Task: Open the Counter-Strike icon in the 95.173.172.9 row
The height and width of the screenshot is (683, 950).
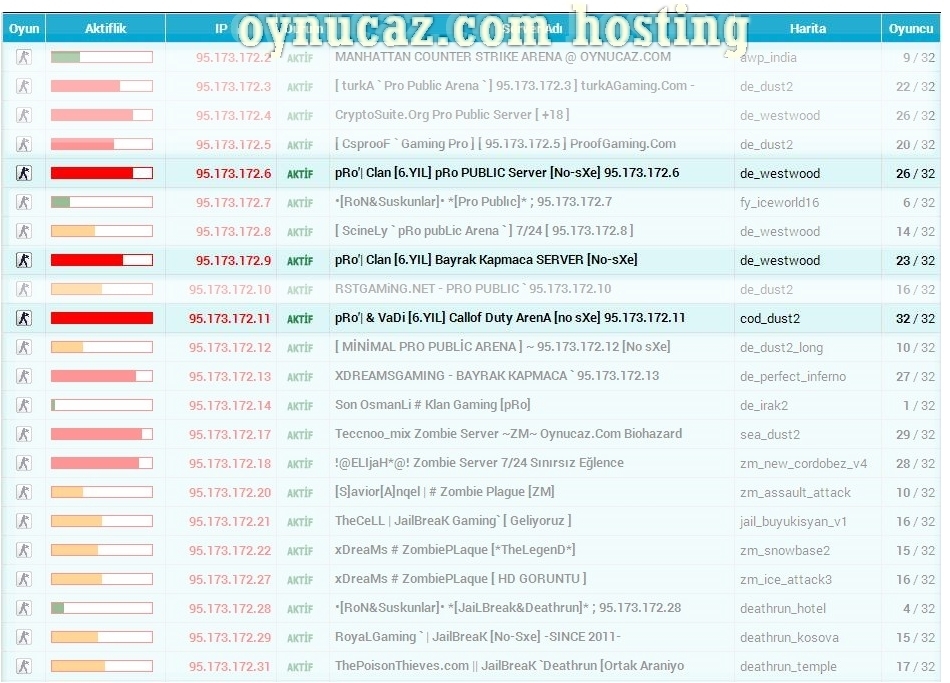Action: click(24, 260)
